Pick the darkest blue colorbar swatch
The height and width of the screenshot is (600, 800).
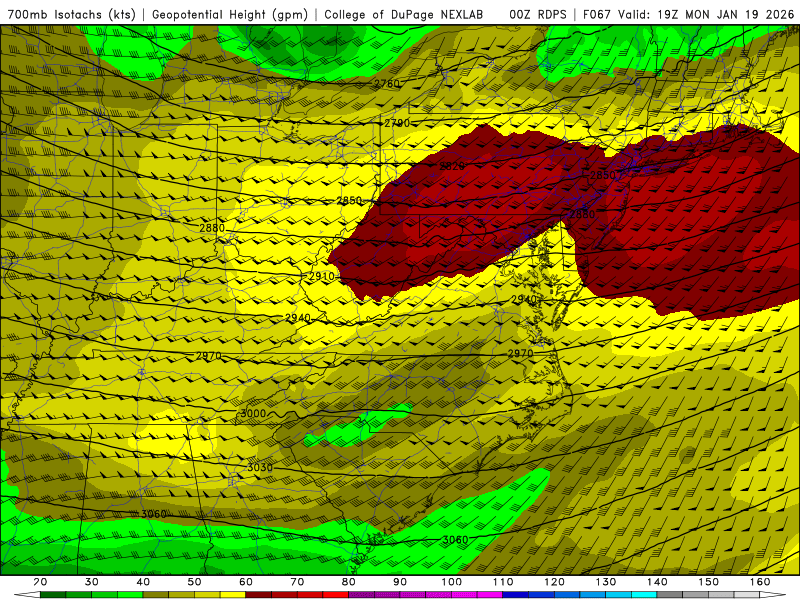coord(516,596)
